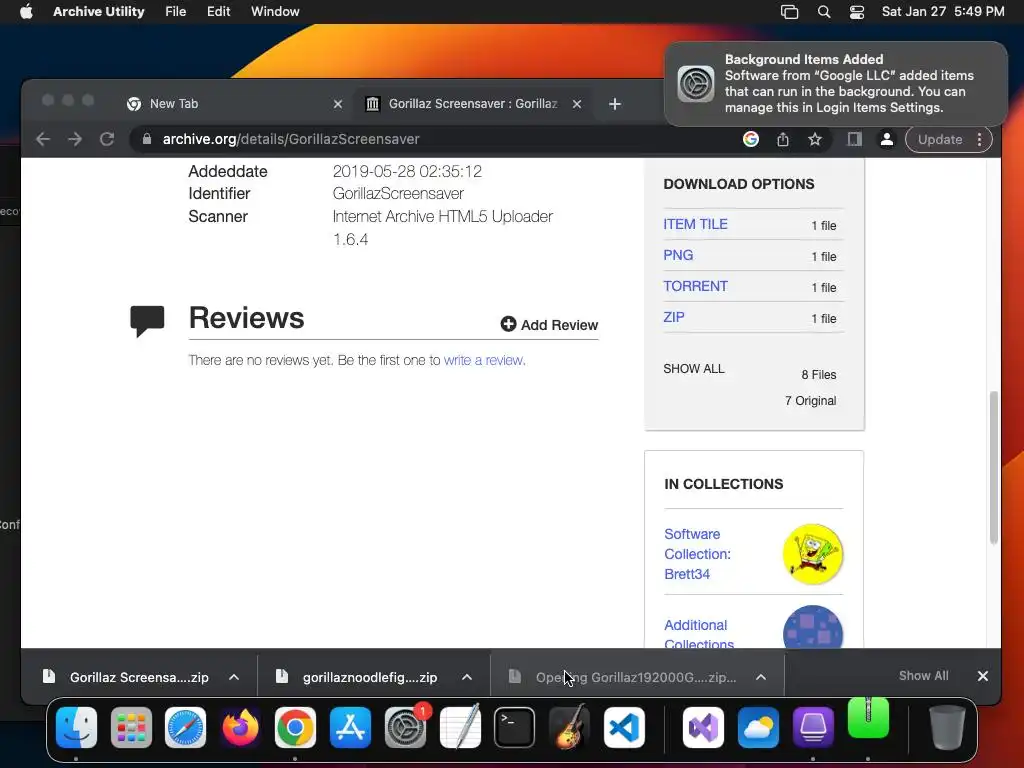Click the Additional Collections purple thumbnail
The width and height of the screenshot is (1024, 768).
coord(813,627)
